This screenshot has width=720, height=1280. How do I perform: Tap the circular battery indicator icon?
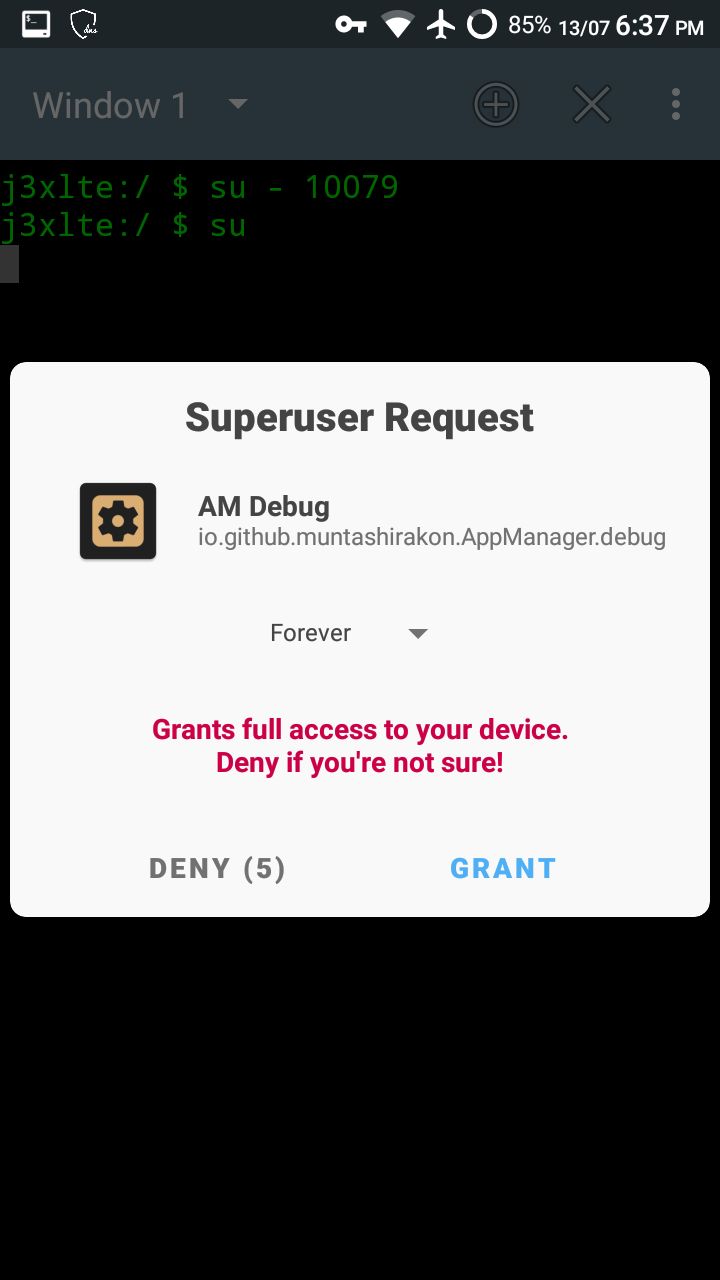[x=482, y=24]
